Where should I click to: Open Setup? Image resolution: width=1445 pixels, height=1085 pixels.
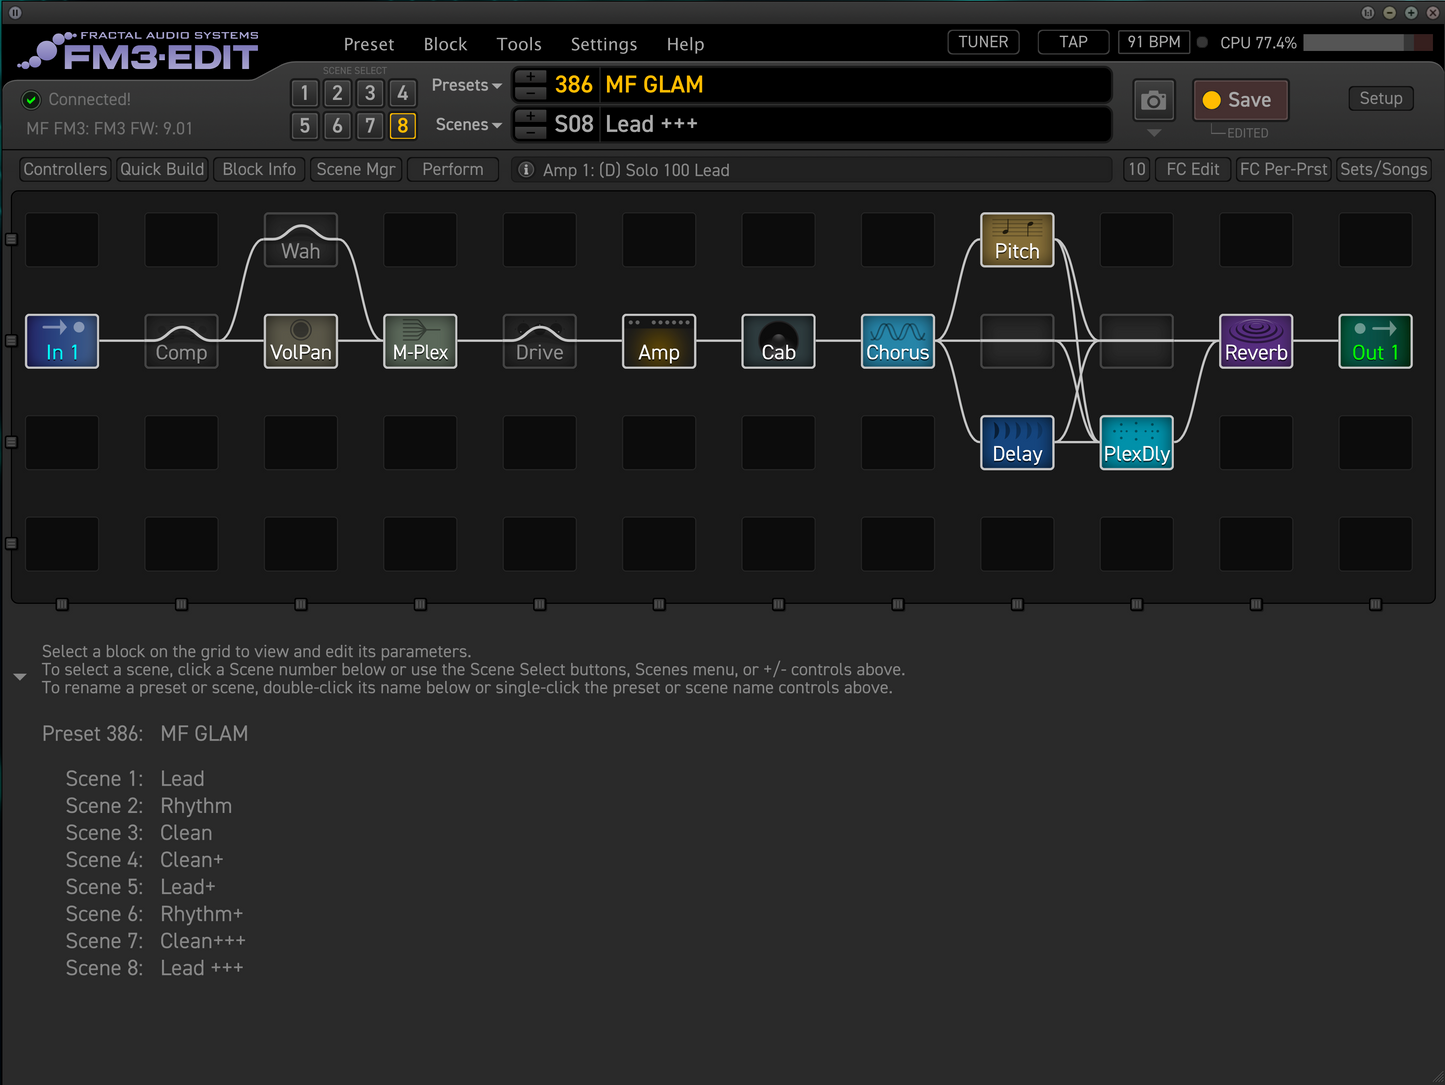point(1381,98)
